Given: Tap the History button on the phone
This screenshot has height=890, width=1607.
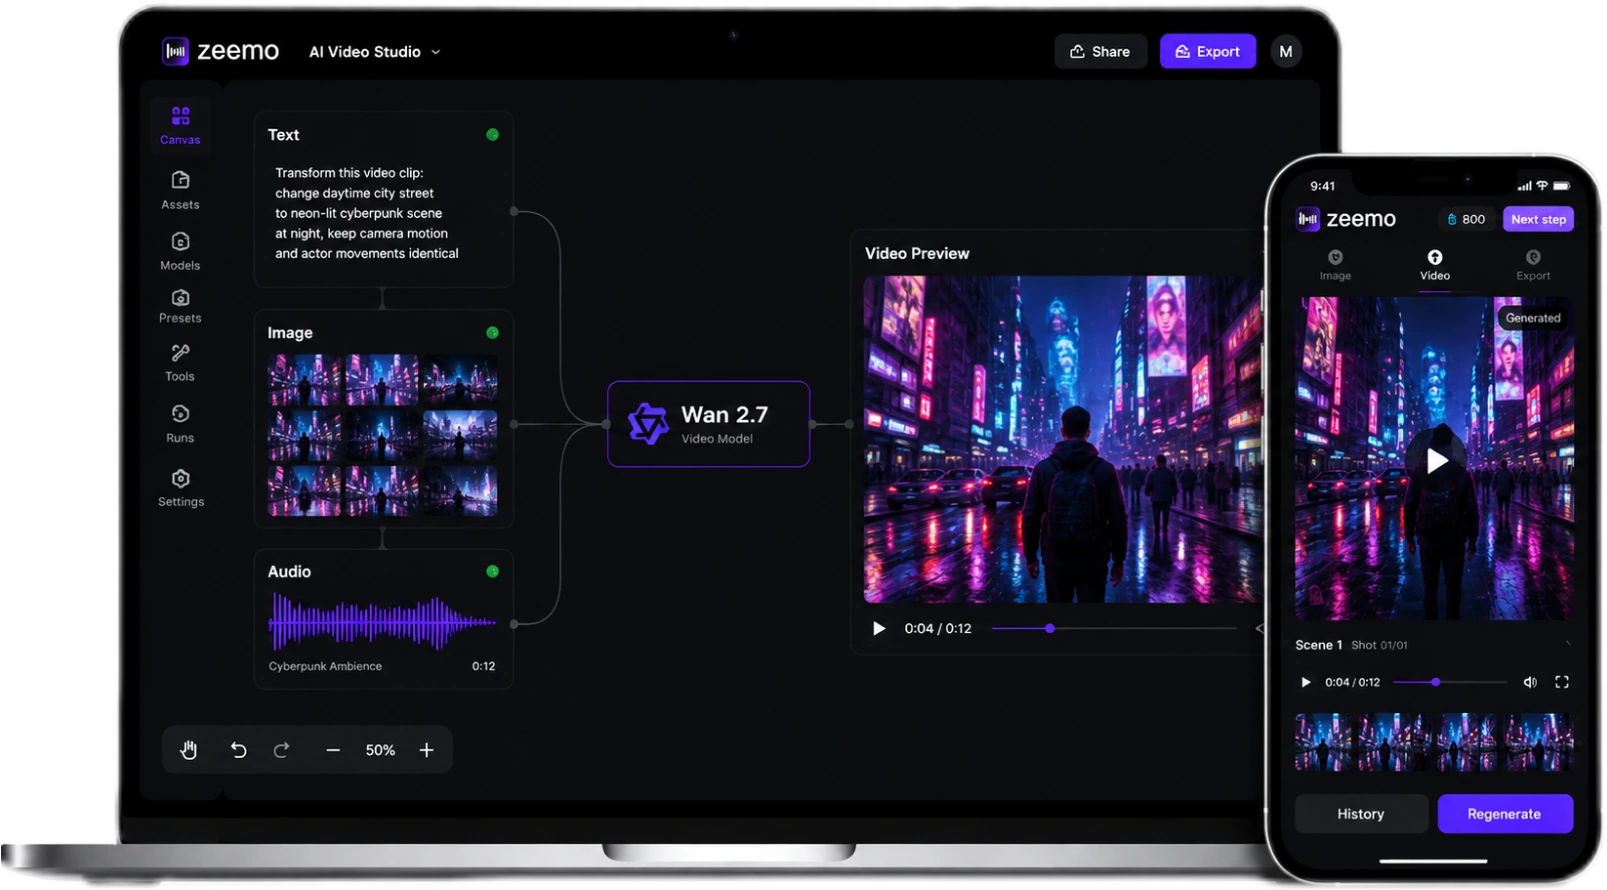Looking at the screenshot, I should [x=1361, y=814].
